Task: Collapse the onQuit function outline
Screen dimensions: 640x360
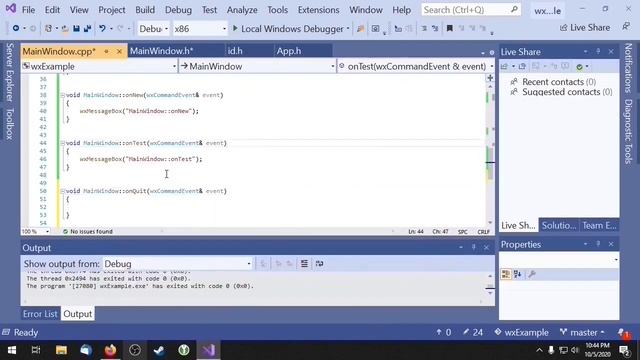Action: (x=62, y=191)
